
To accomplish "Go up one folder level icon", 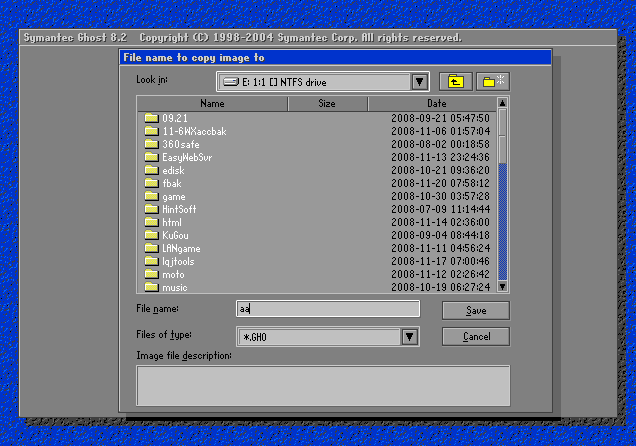I will click(456, 82).
